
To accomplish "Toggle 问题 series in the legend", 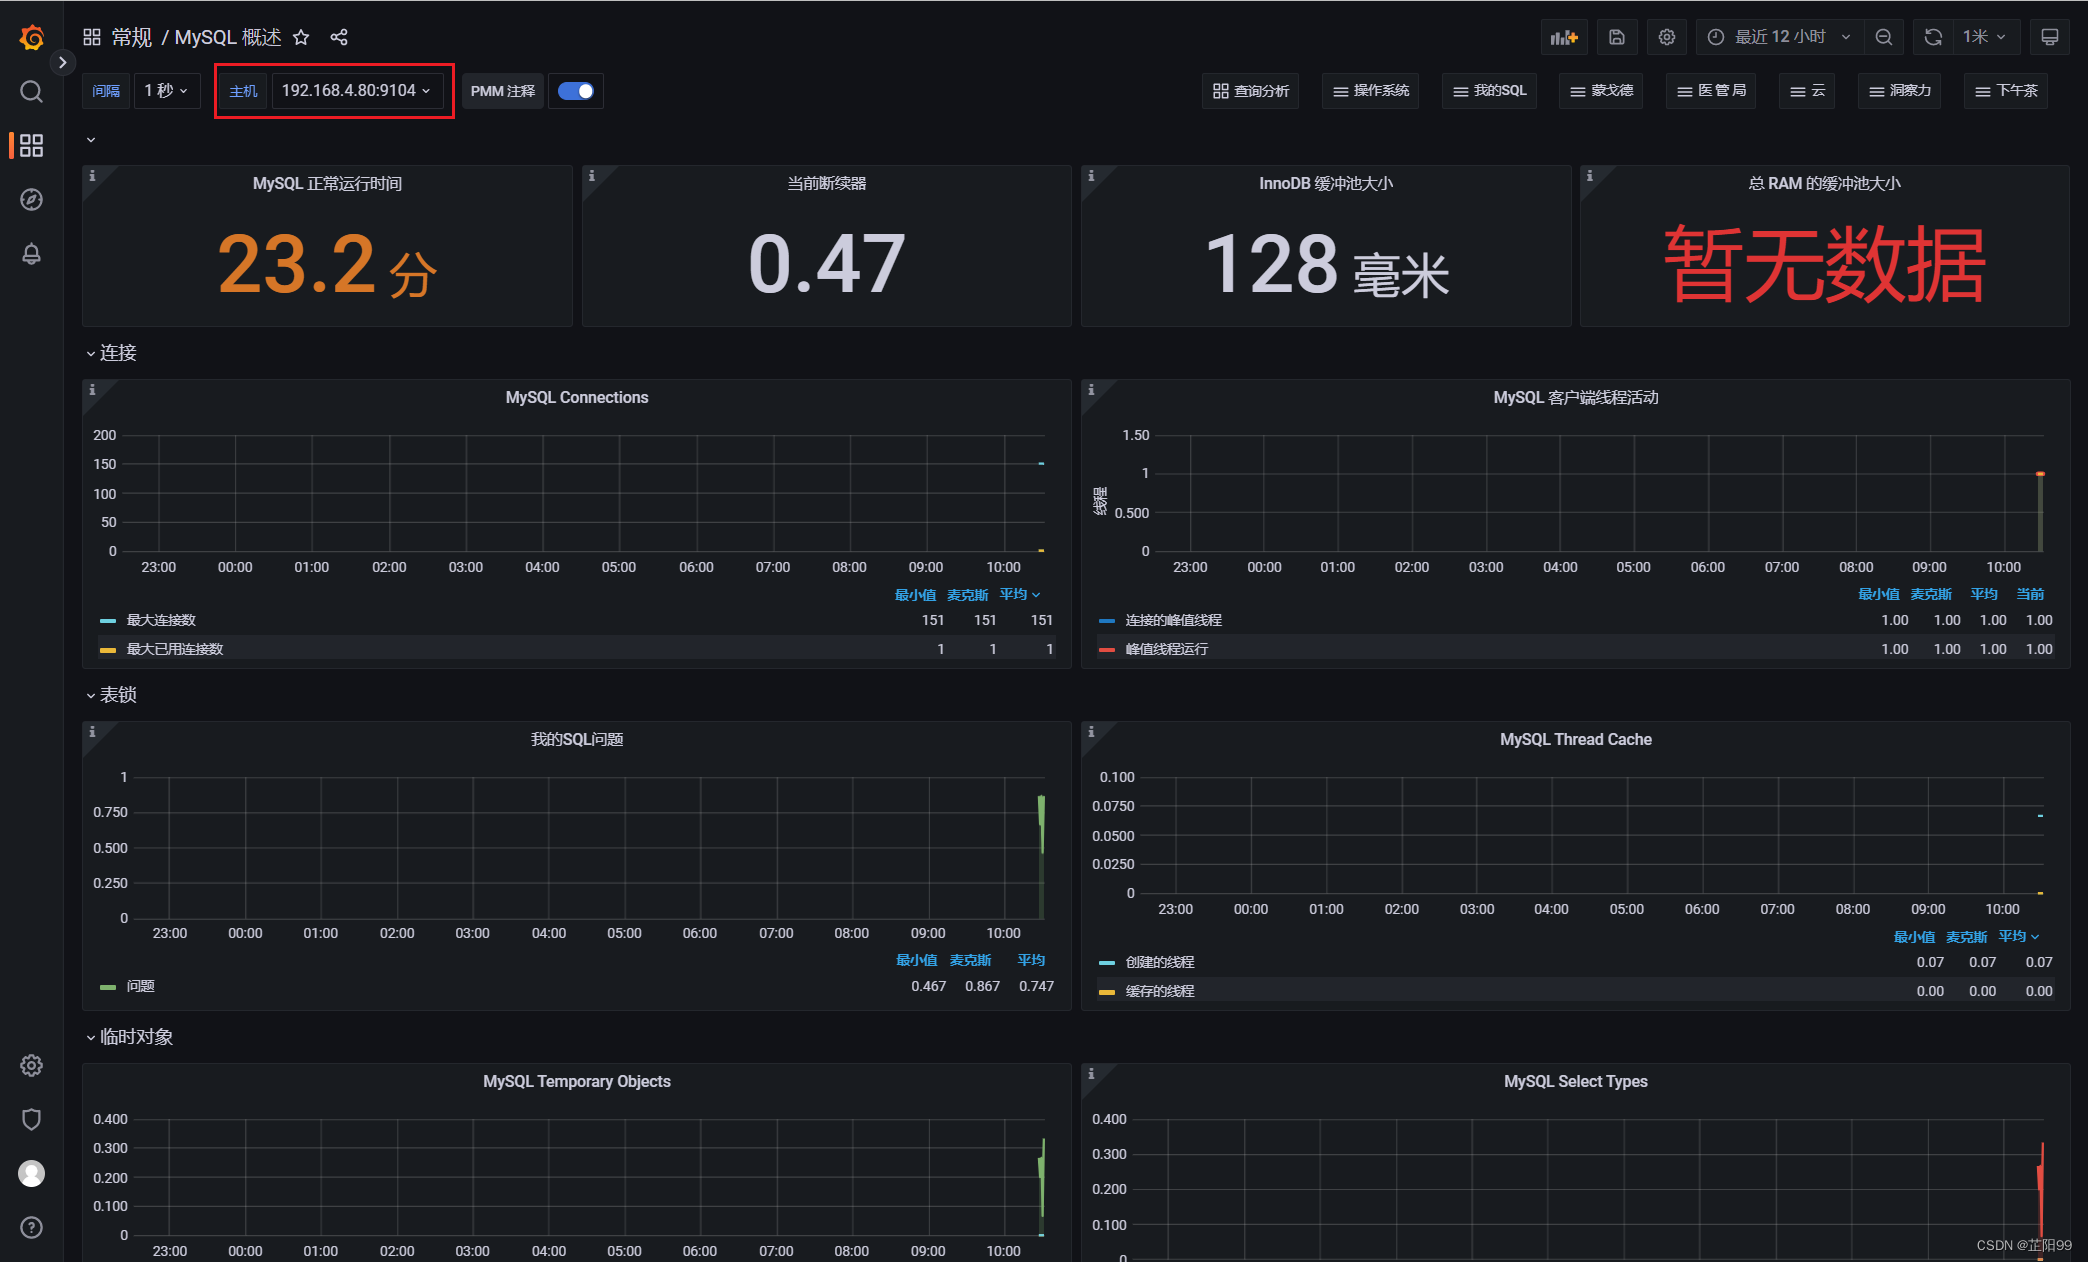I will (140, 986).
